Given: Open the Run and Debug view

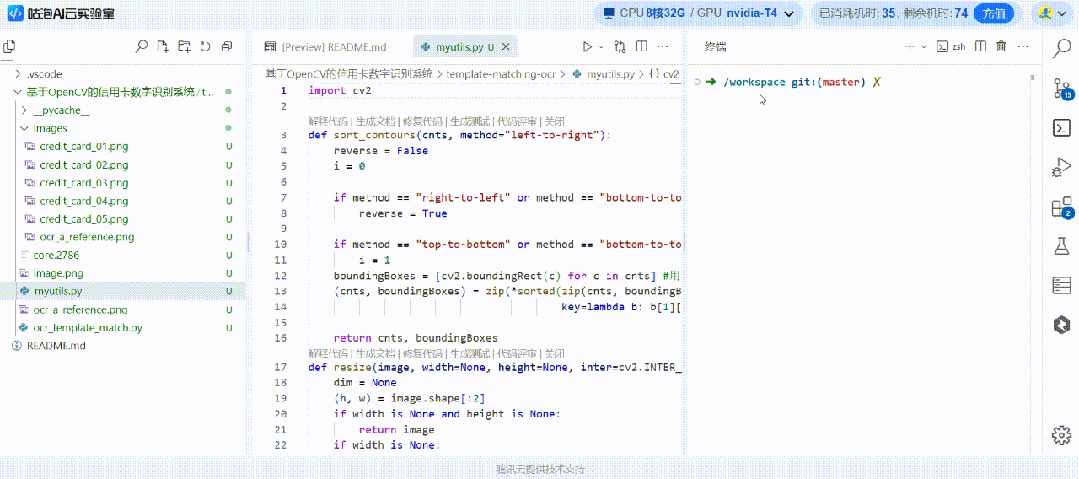Looking at the screenshot, I should click(1061, 168).
